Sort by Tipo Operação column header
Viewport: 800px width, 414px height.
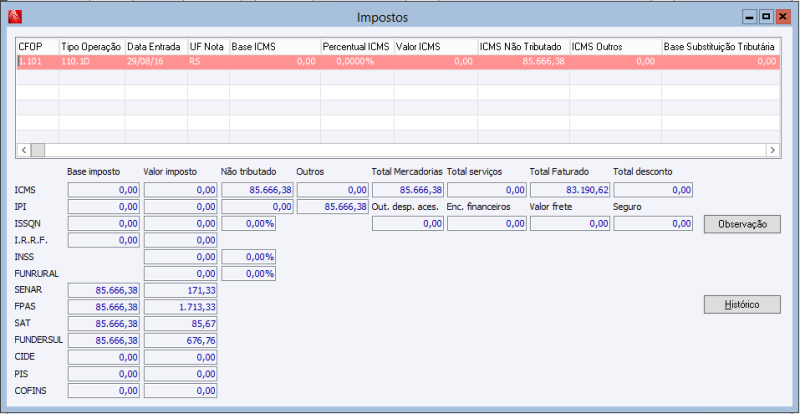click(92, 46)
